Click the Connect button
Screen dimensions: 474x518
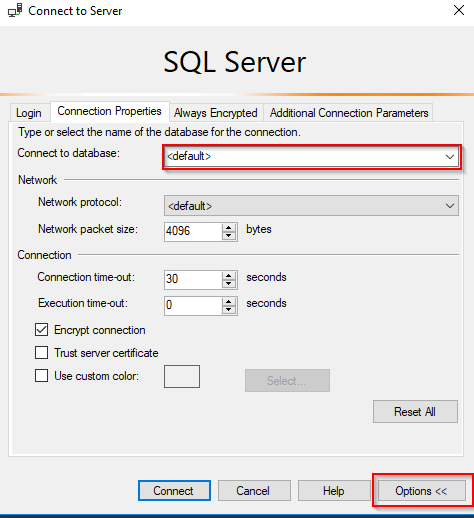(174, 490)
